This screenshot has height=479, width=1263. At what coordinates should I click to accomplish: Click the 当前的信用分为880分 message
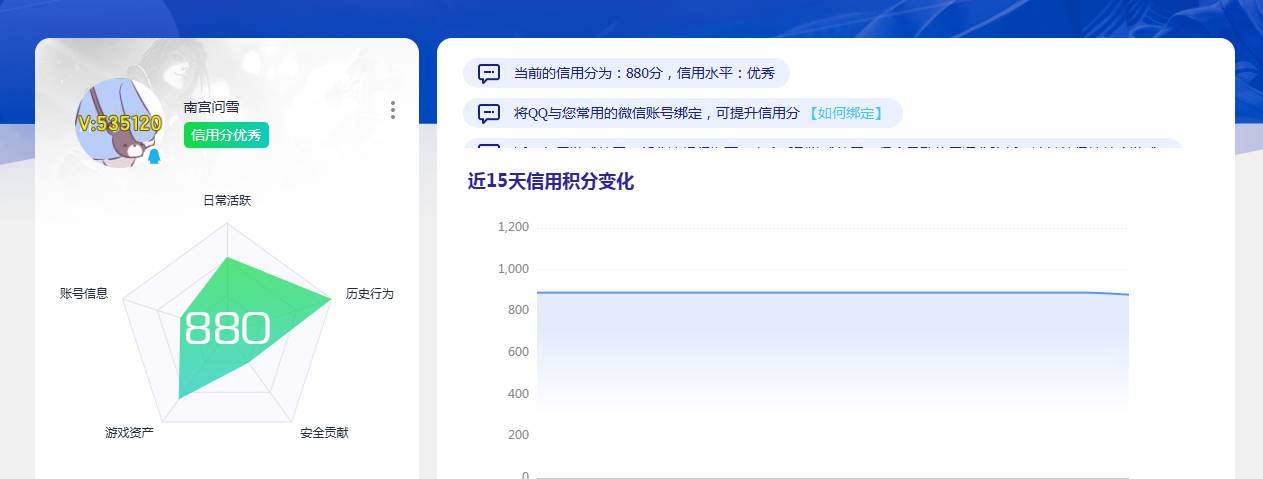pyautogui.click(x=643, y=73)
